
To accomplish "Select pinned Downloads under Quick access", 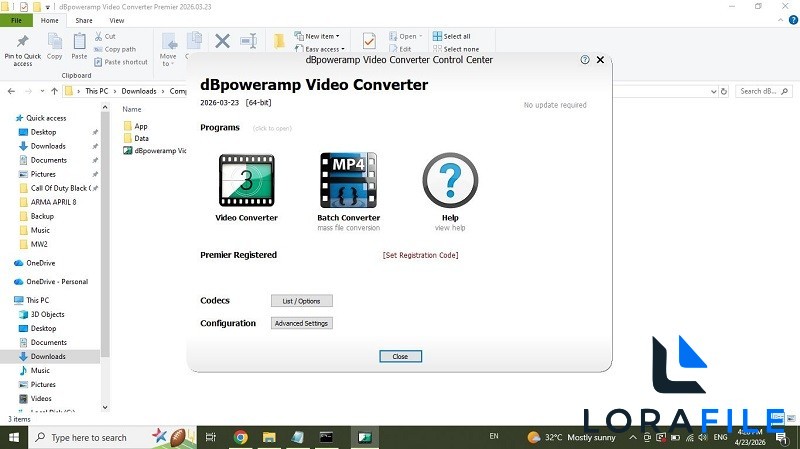I will pyautogui.click(x=48, y=146).
